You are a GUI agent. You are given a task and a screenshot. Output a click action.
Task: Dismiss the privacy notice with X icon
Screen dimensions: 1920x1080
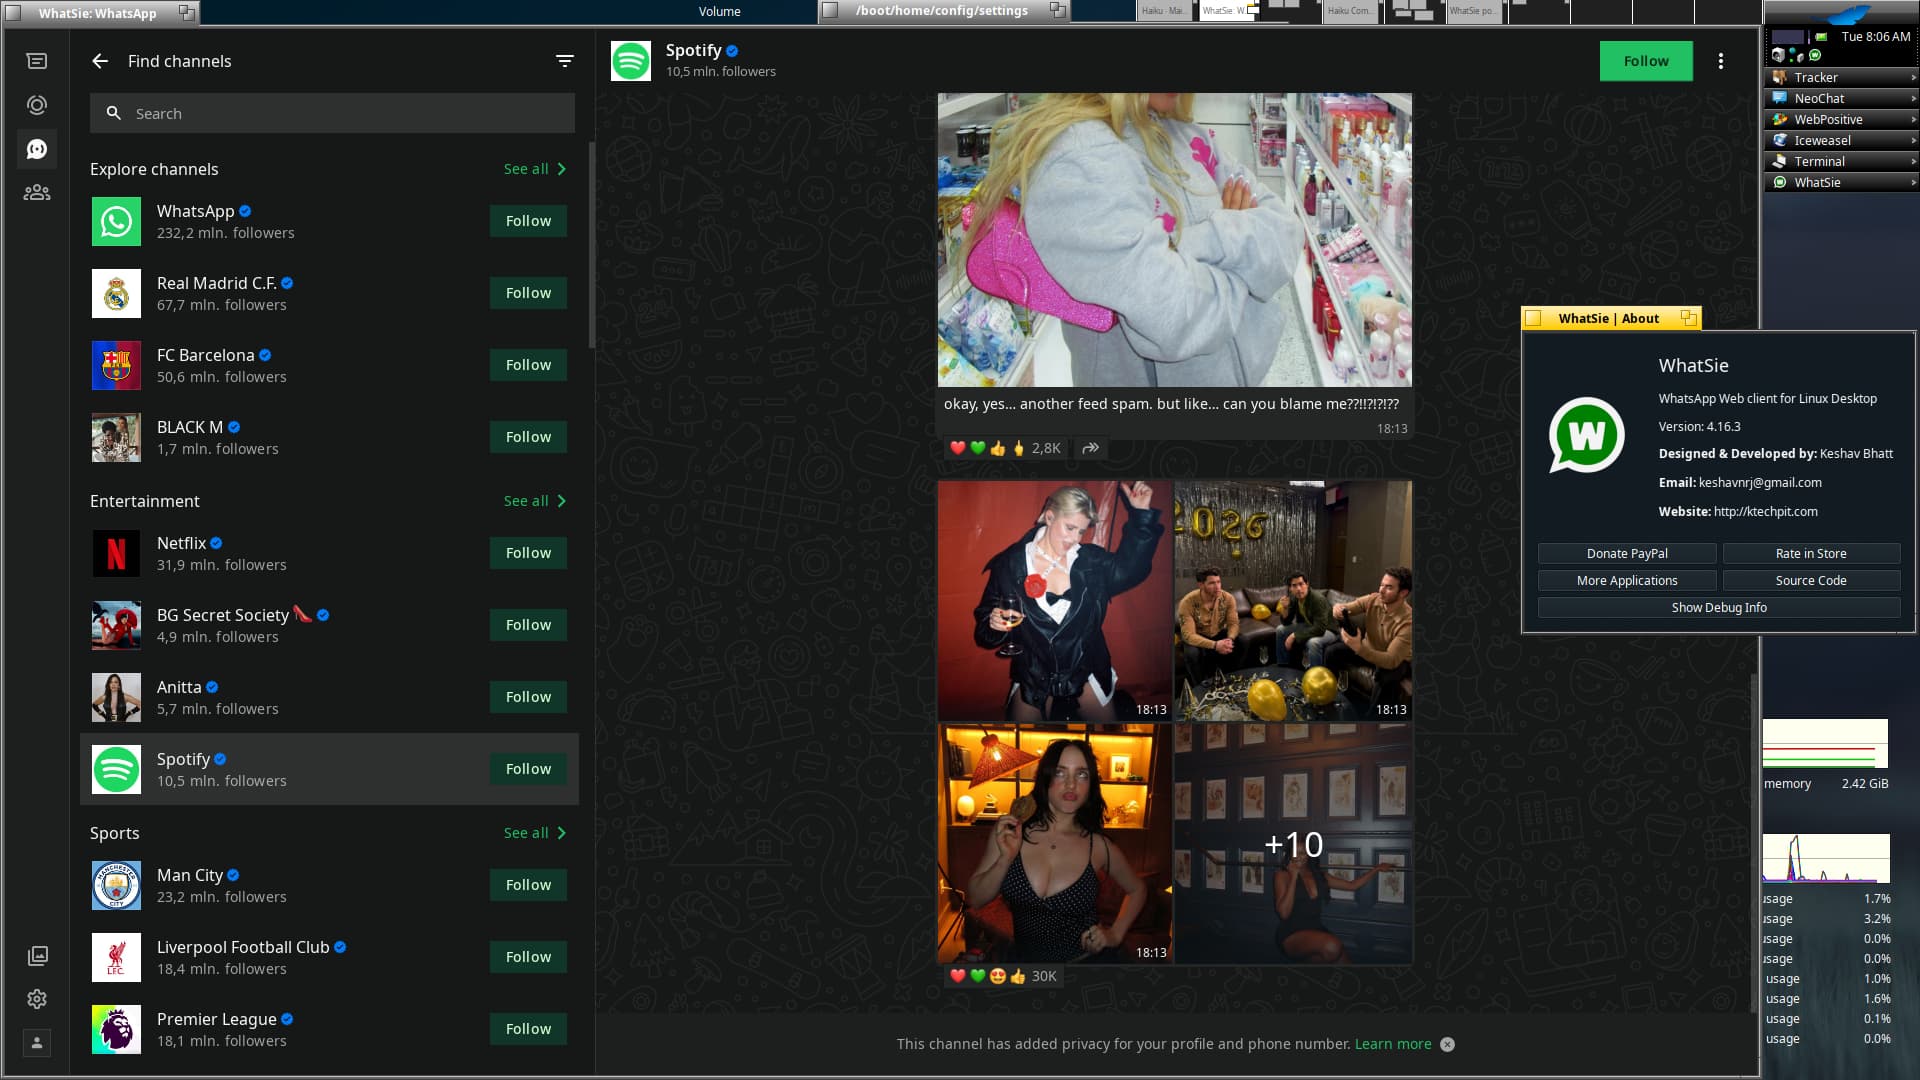tap(1447, 1044)
